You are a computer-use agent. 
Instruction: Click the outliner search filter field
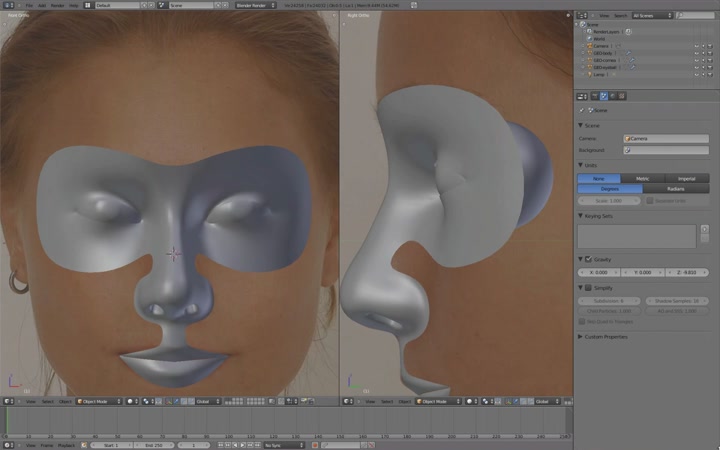(695, 15)
